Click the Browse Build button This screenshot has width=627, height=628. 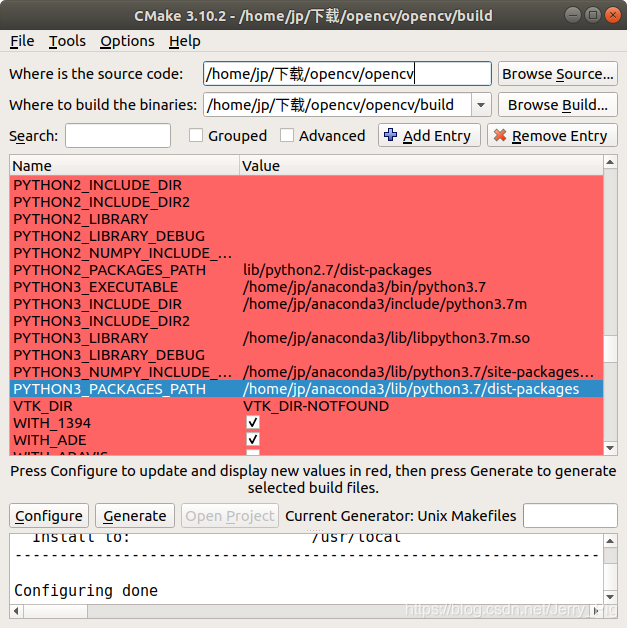[x=558, y=105]
